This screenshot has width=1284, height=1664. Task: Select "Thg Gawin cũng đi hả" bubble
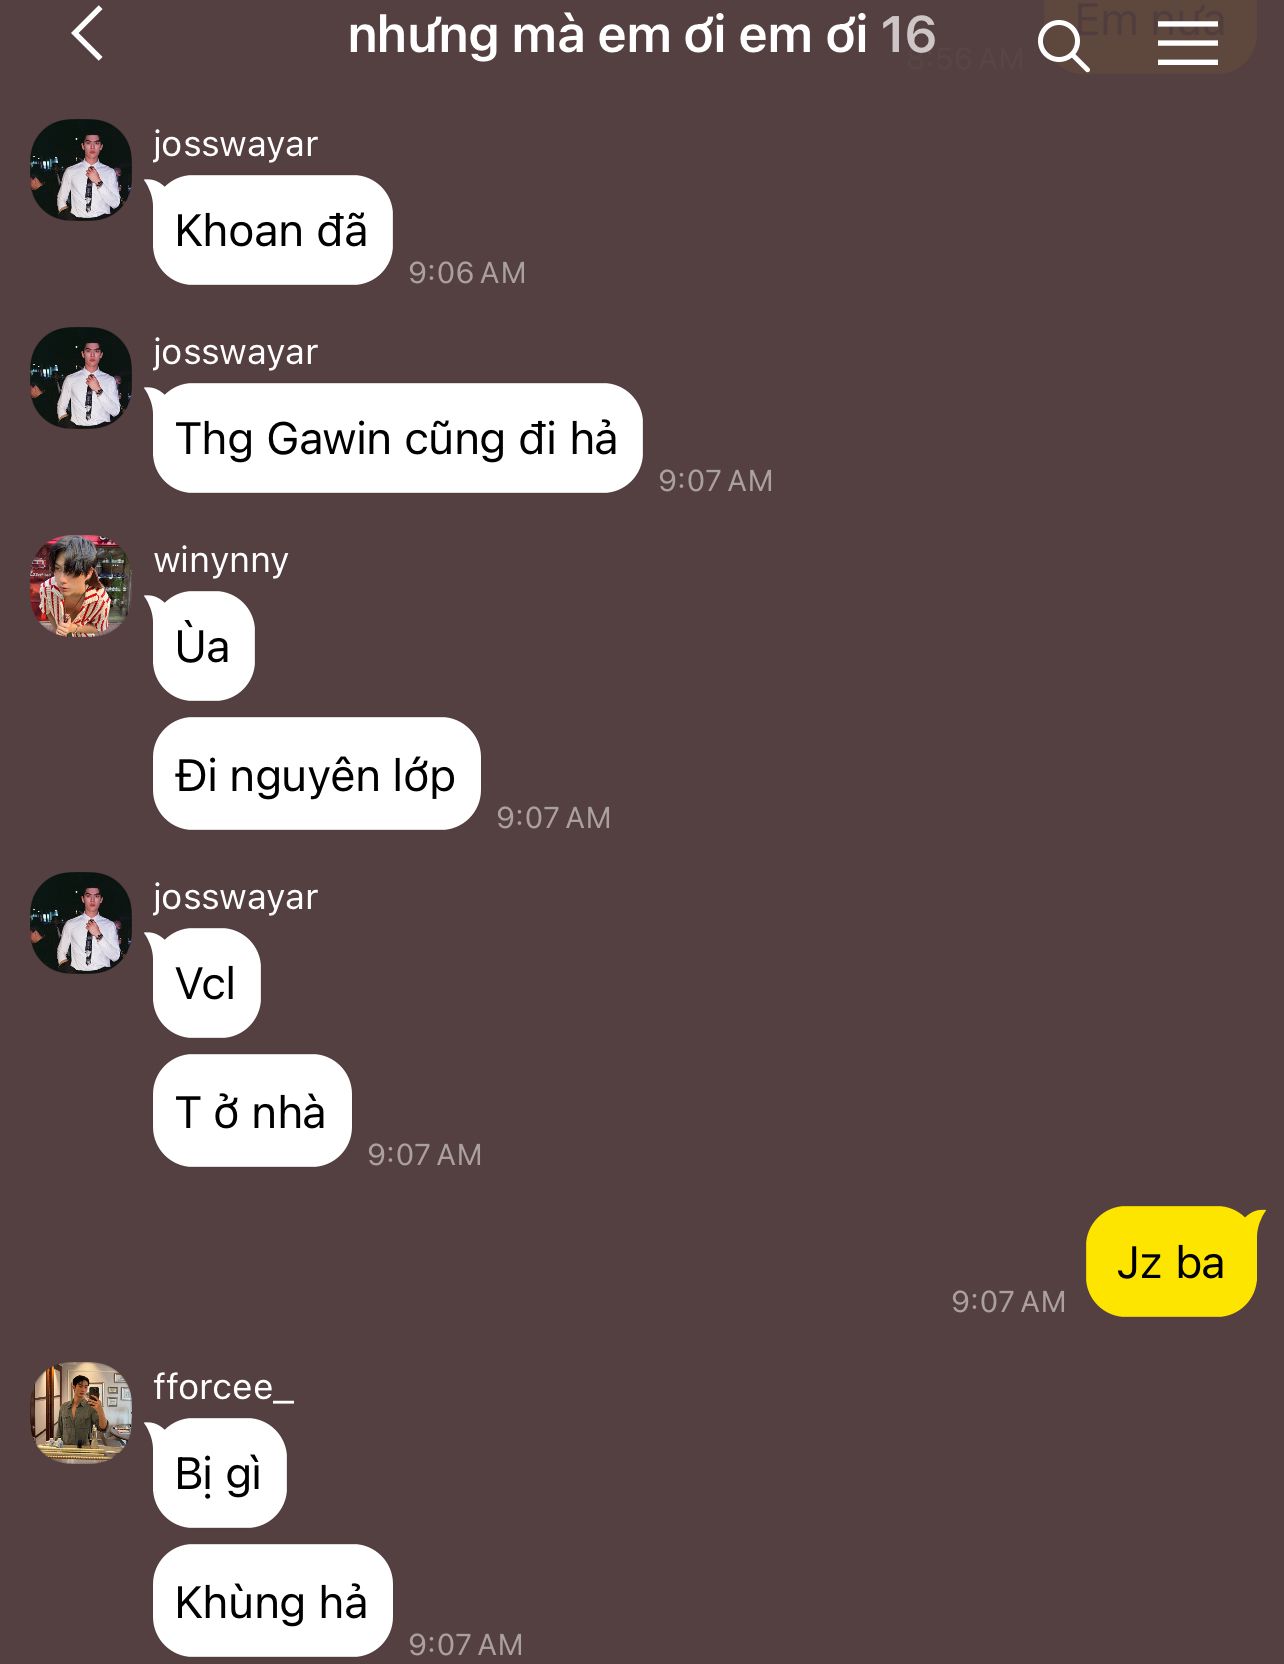[397, 438]
